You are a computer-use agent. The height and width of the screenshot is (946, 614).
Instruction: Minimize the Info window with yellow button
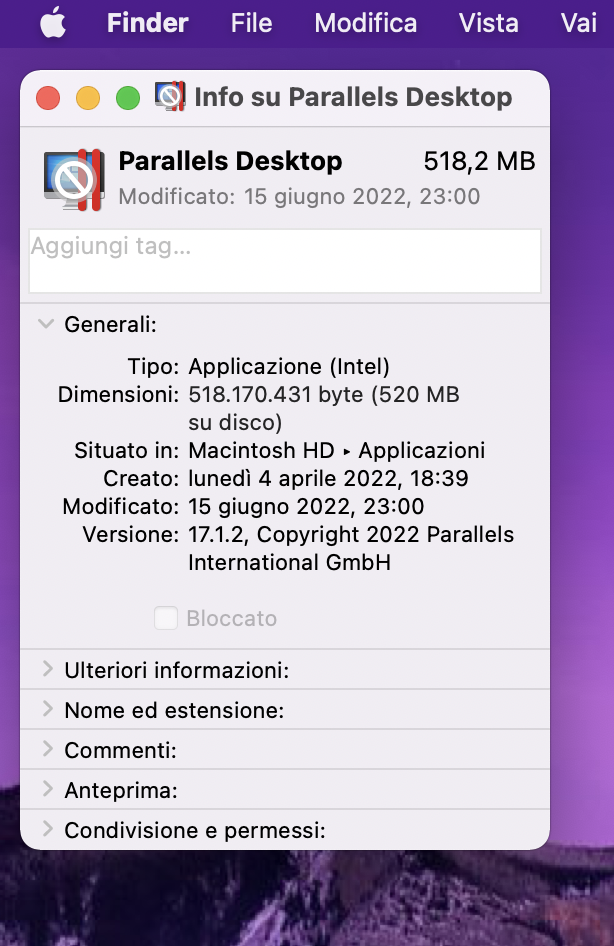tap(88, 98)
